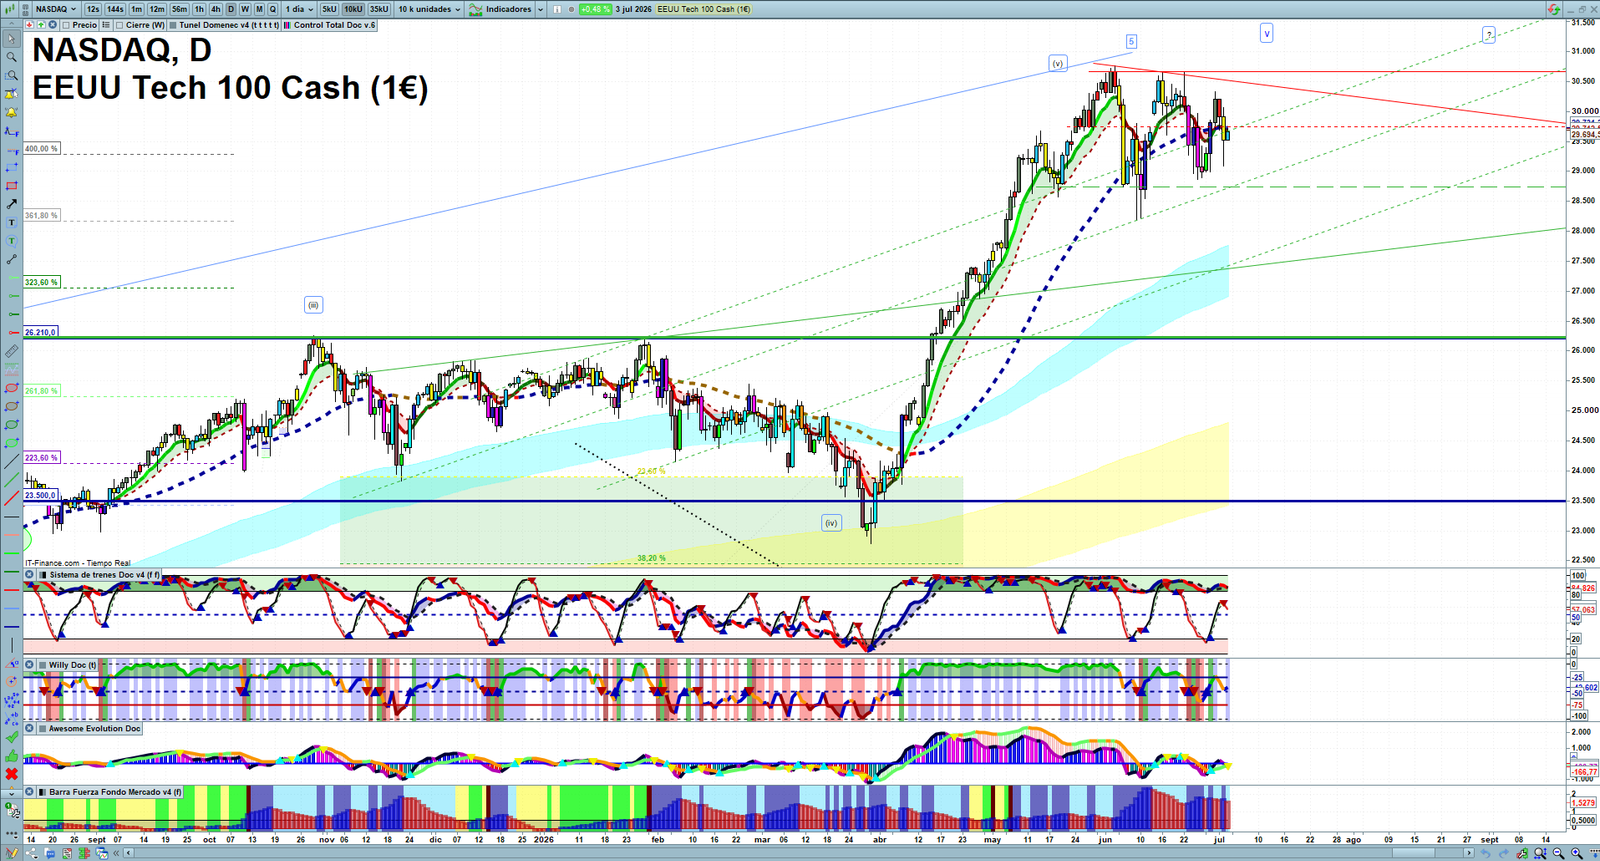Expand the Indicadores dropdown arrow
Image resolution: width=1600 pixels, height=861 pixels.
tap(540, 9)
